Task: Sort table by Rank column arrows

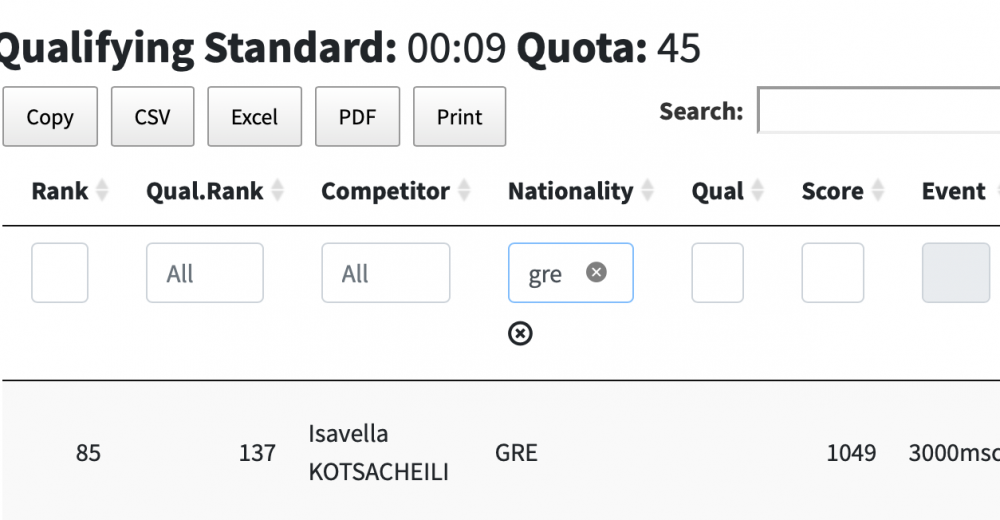Action: click(101, 191)
